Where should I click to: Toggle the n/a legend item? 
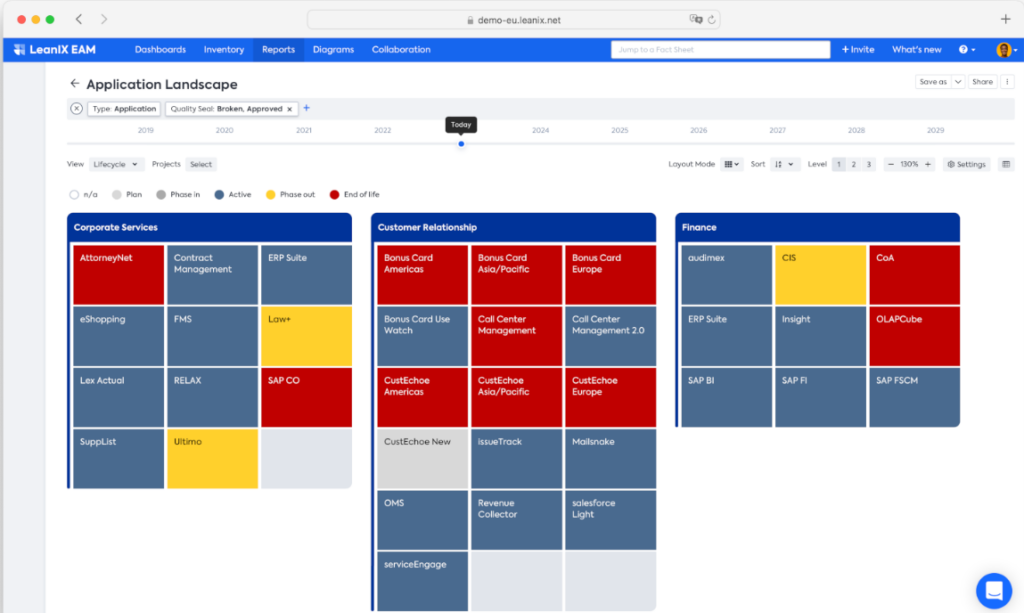(83, 195)
